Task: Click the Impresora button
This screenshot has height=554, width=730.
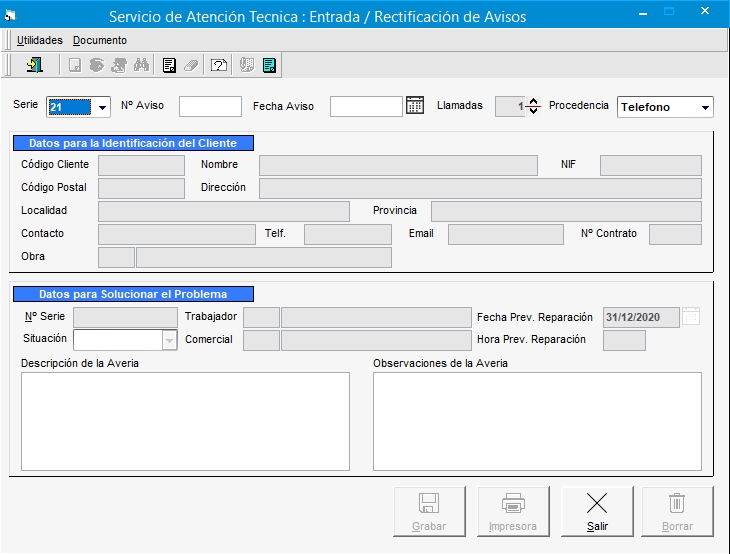Action: (513, 512)
